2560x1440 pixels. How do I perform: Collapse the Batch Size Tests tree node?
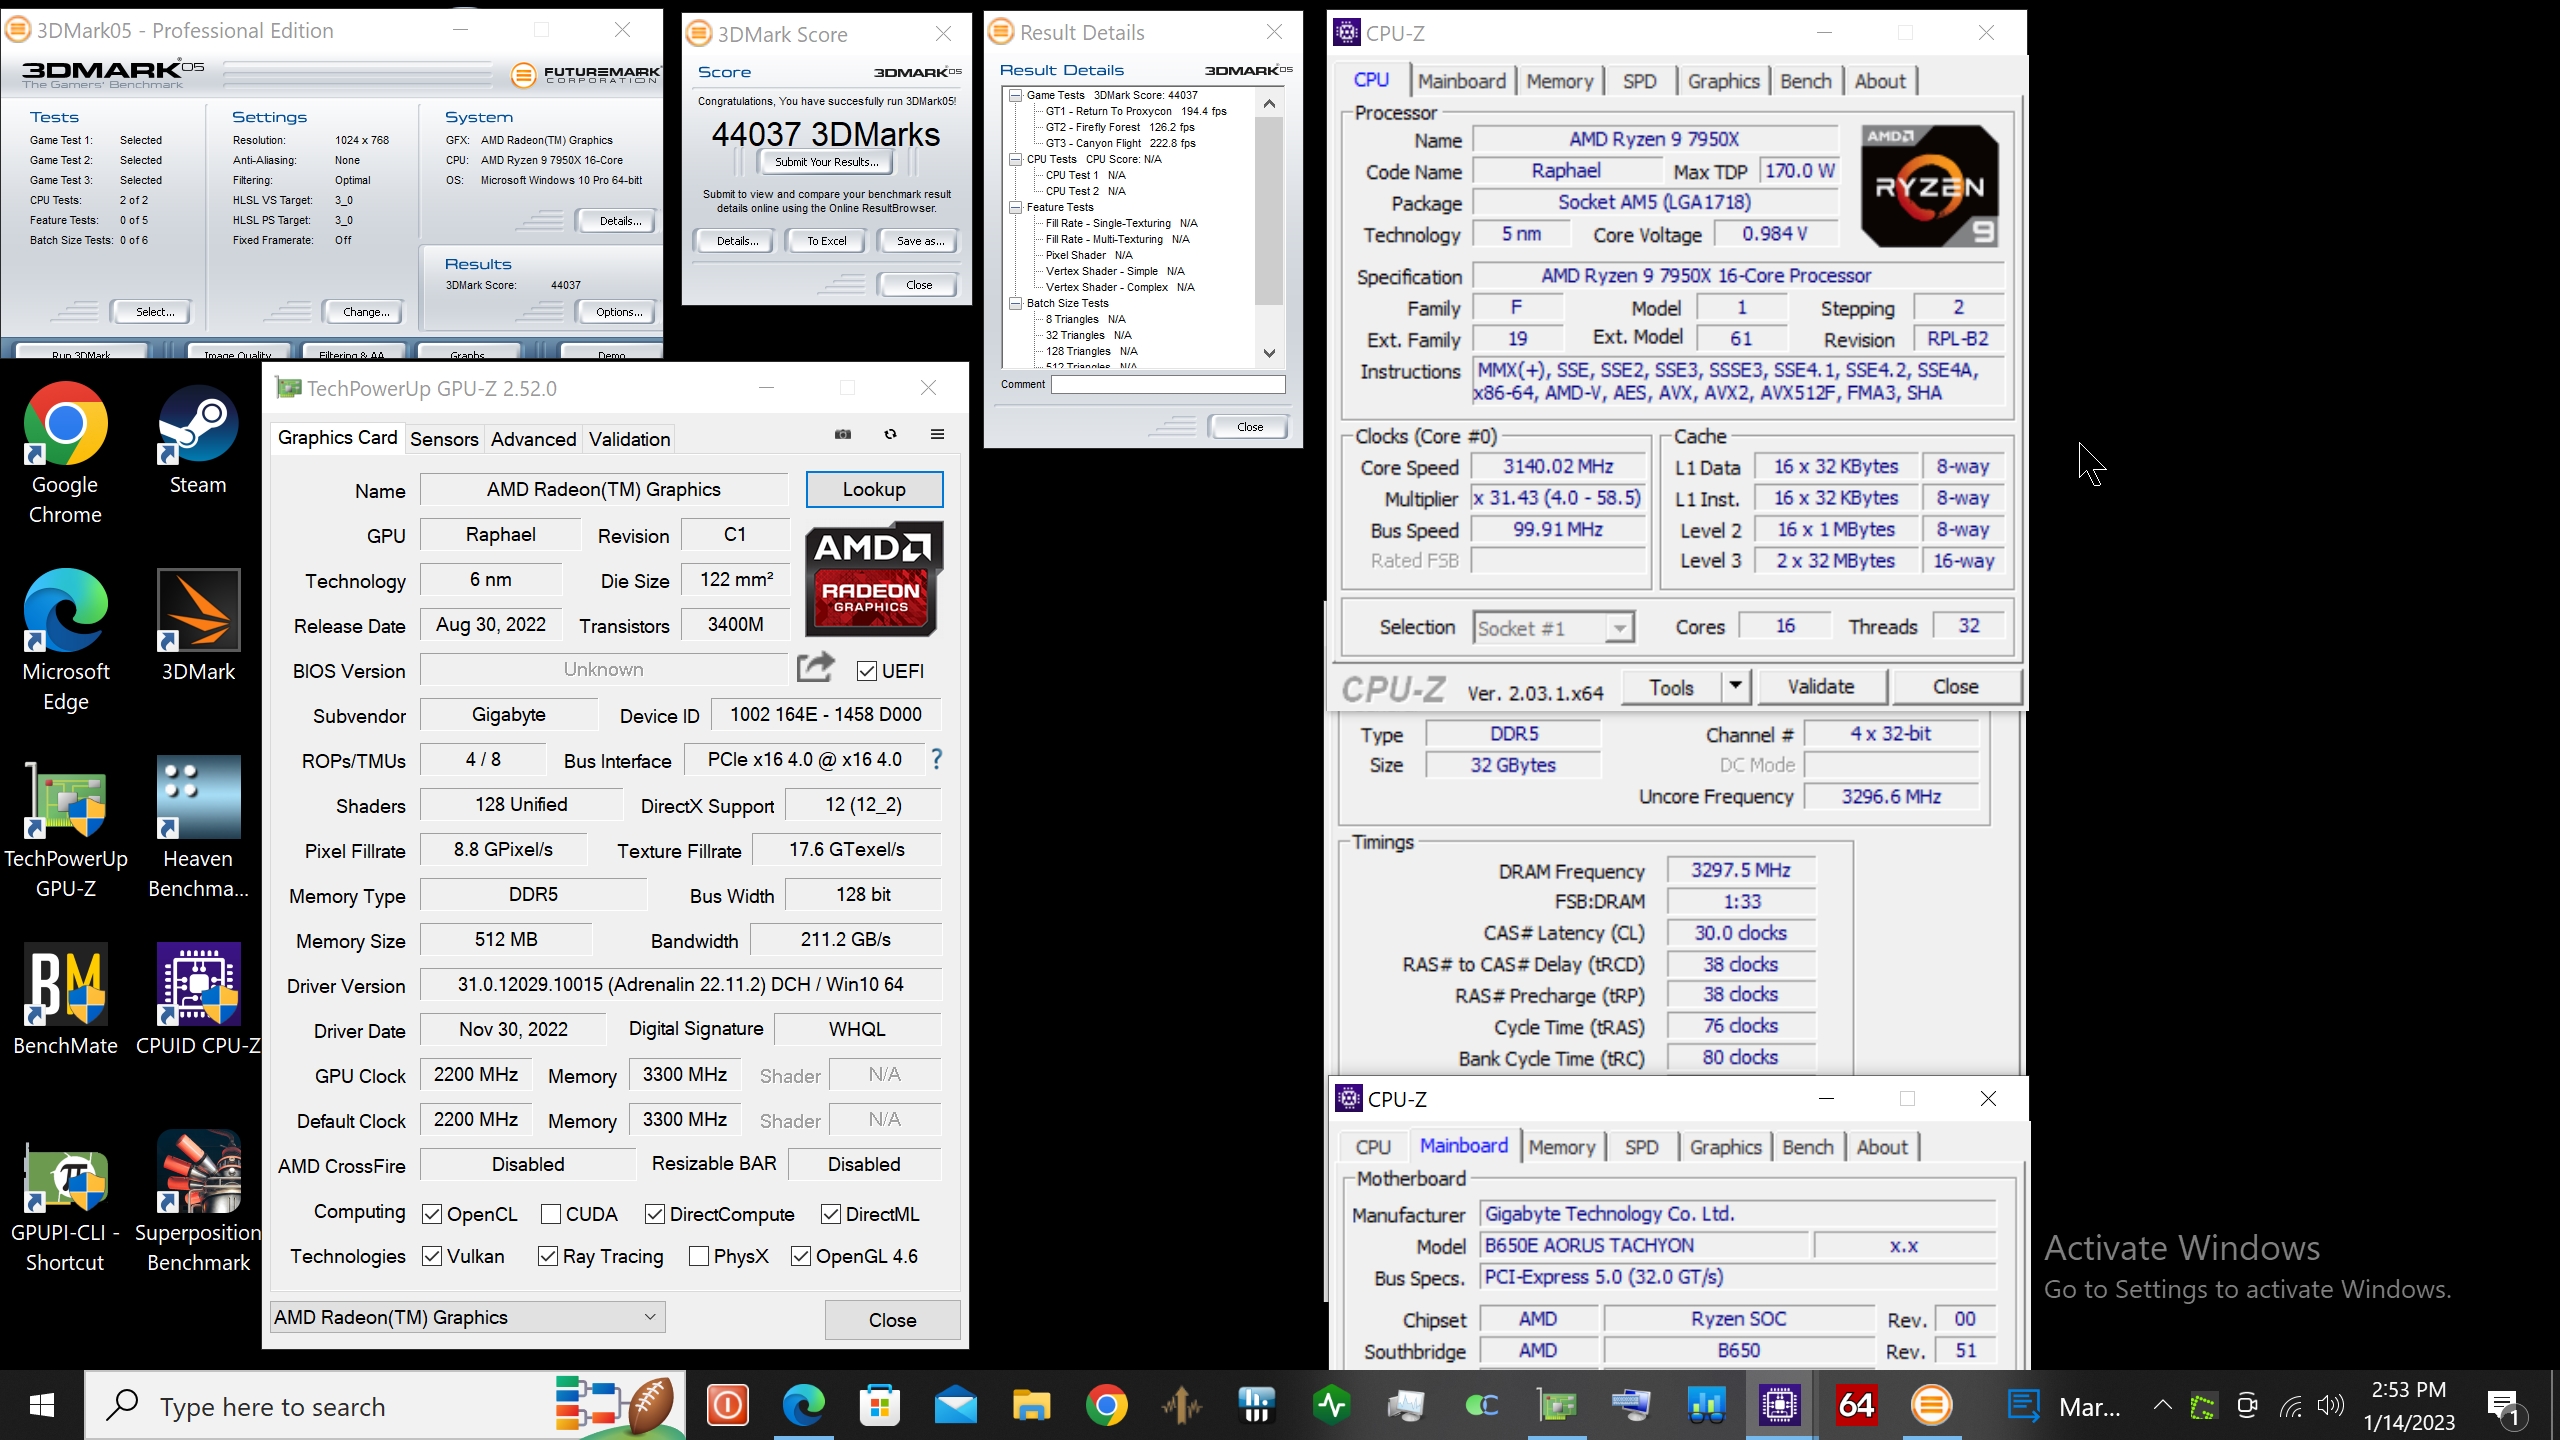click(x=1016, y=303)
